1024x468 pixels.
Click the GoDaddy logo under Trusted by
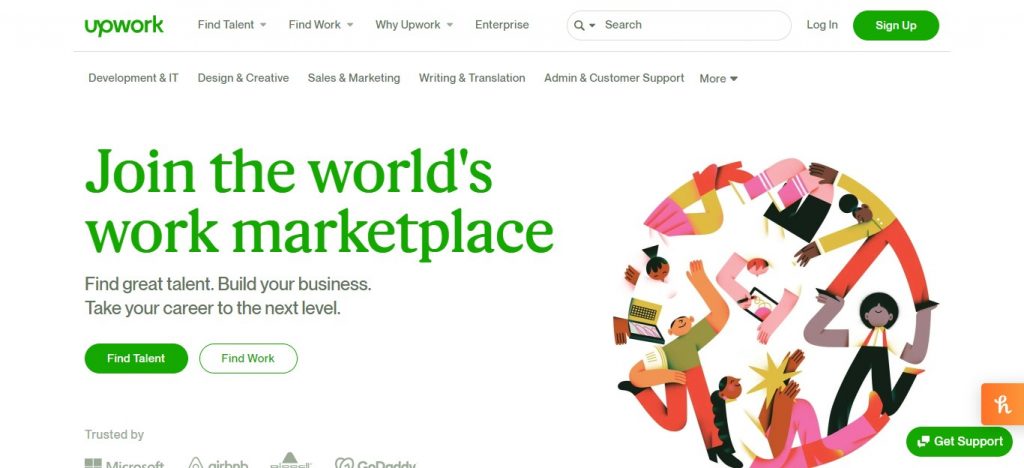point(376,463)
